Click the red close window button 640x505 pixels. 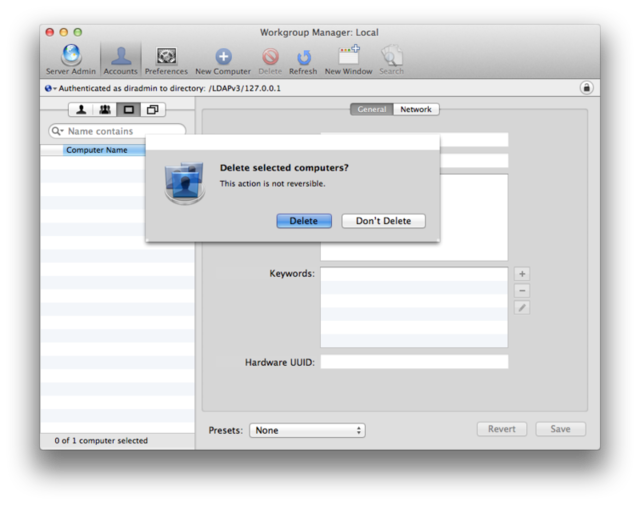(50, 32)
